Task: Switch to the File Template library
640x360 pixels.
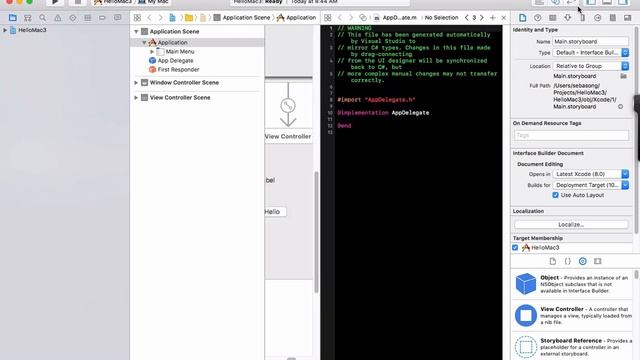Action: (553, 261)
